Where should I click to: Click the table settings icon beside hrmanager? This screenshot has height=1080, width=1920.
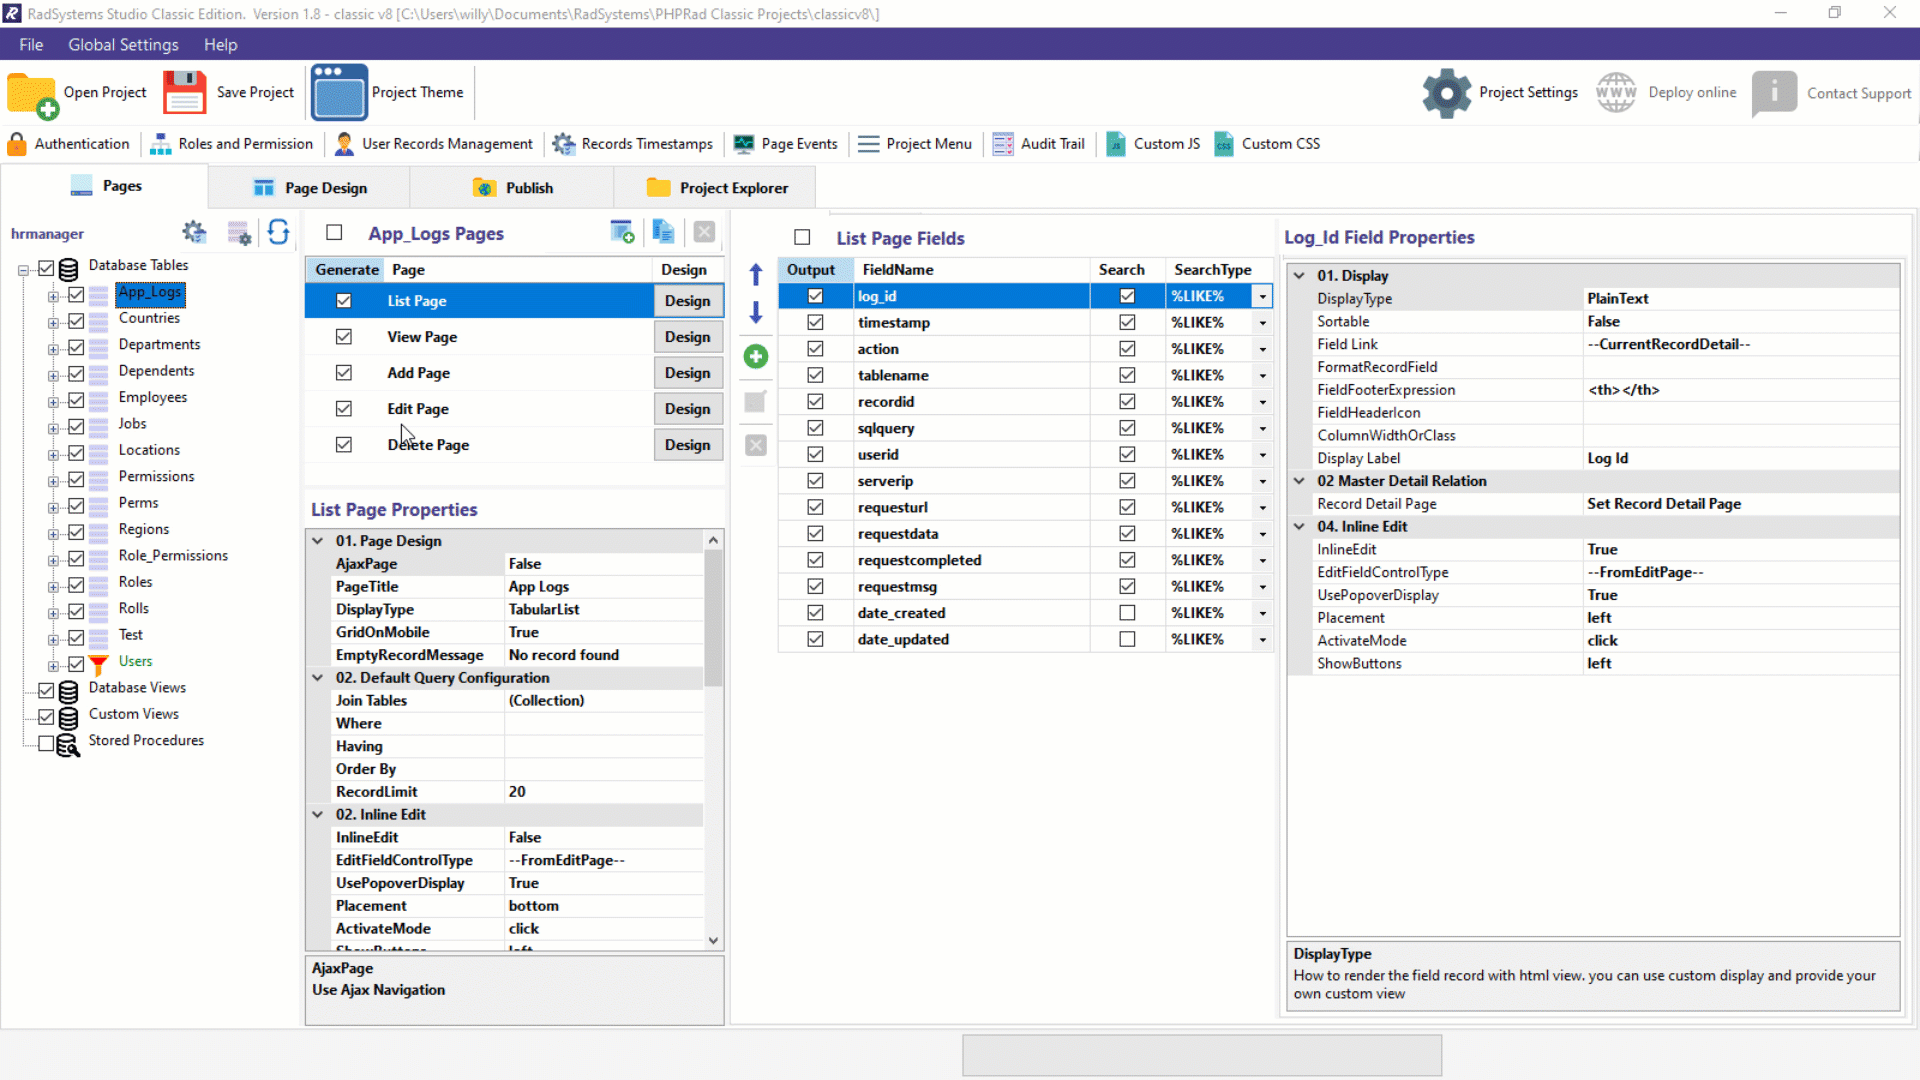coord(239,233)
